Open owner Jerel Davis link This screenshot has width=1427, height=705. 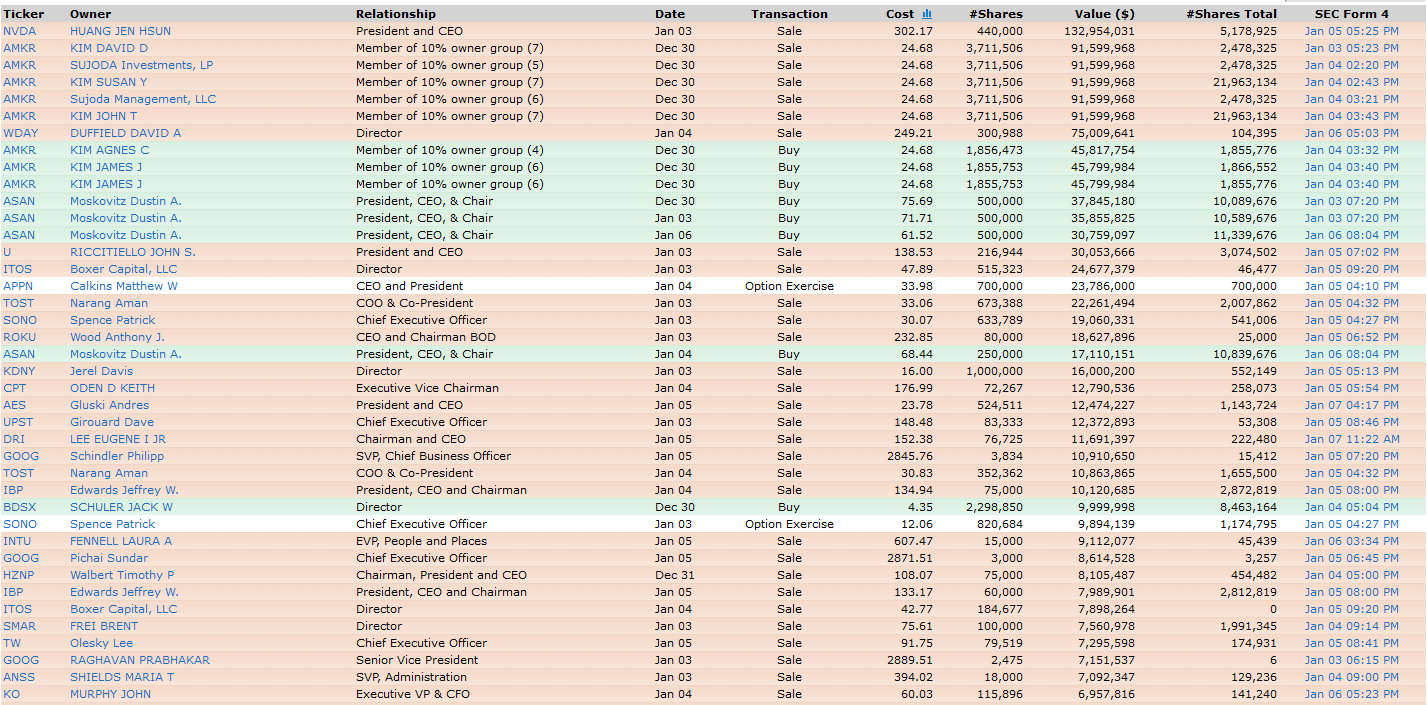[x=101, y=371]
